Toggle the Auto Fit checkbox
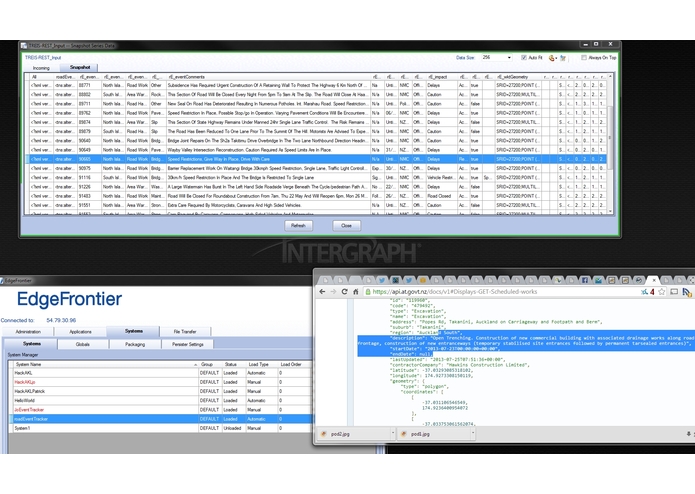Screen dimensions: 695x494 524,58
